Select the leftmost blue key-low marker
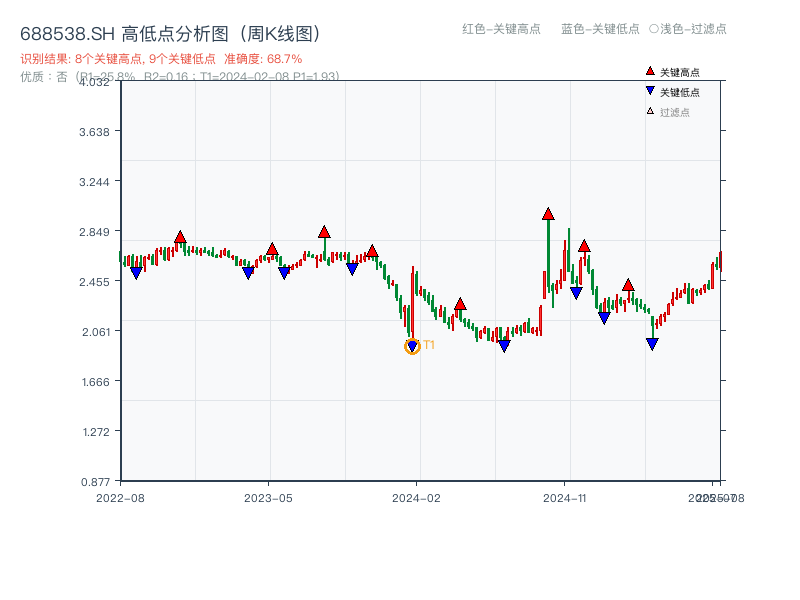 [x=136, y=273]
